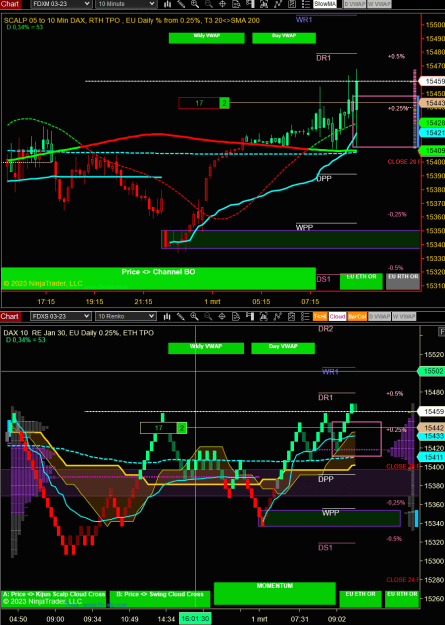The width and height of the screenshot is (445, 625).
Task: Select the top Chart tab
Action: coord(10,4)
